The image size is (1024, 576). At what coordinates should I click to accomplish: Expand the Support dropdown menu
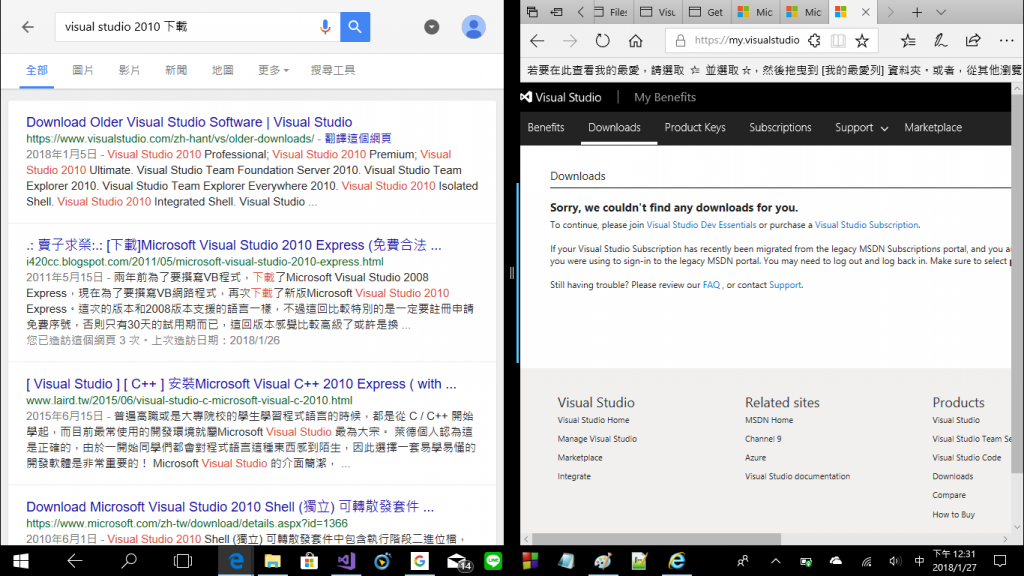(861, 127)
